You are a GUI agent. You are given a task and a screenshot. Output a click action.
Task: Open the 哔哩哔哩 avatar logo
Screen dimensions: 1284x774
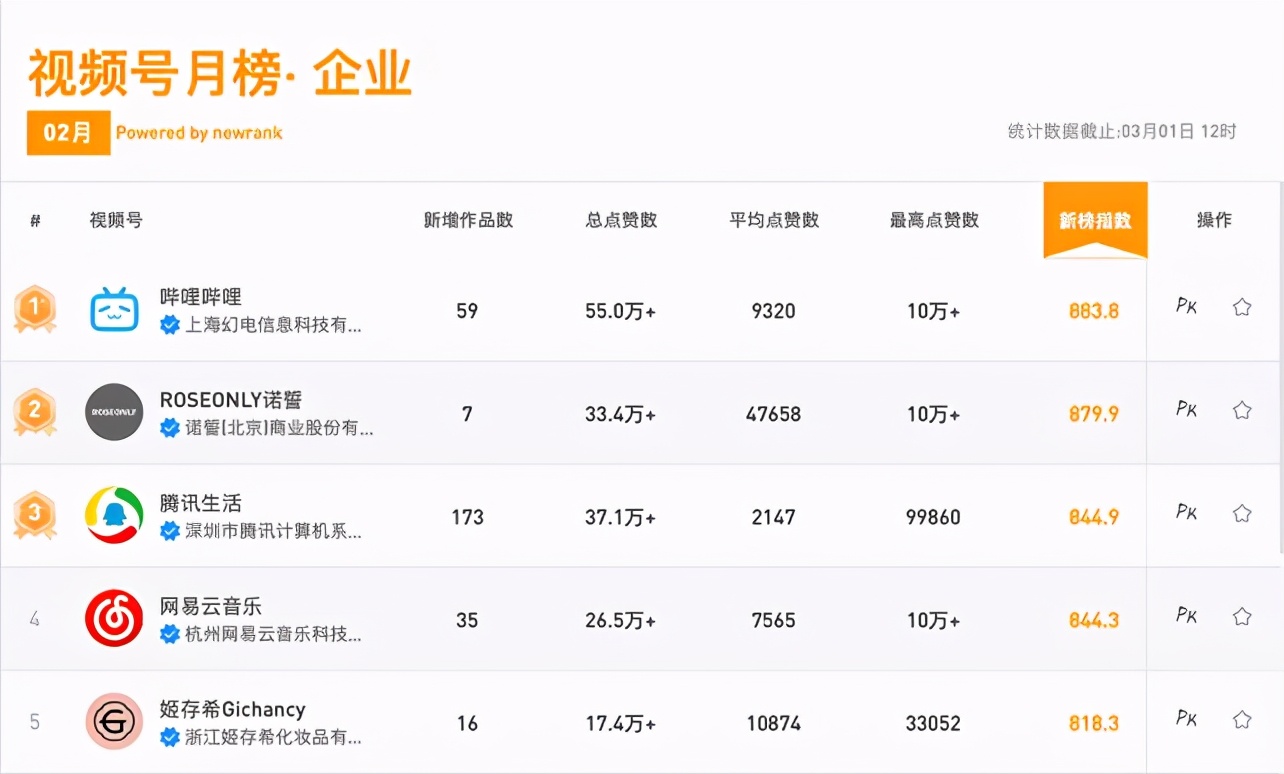click(114, 310)
